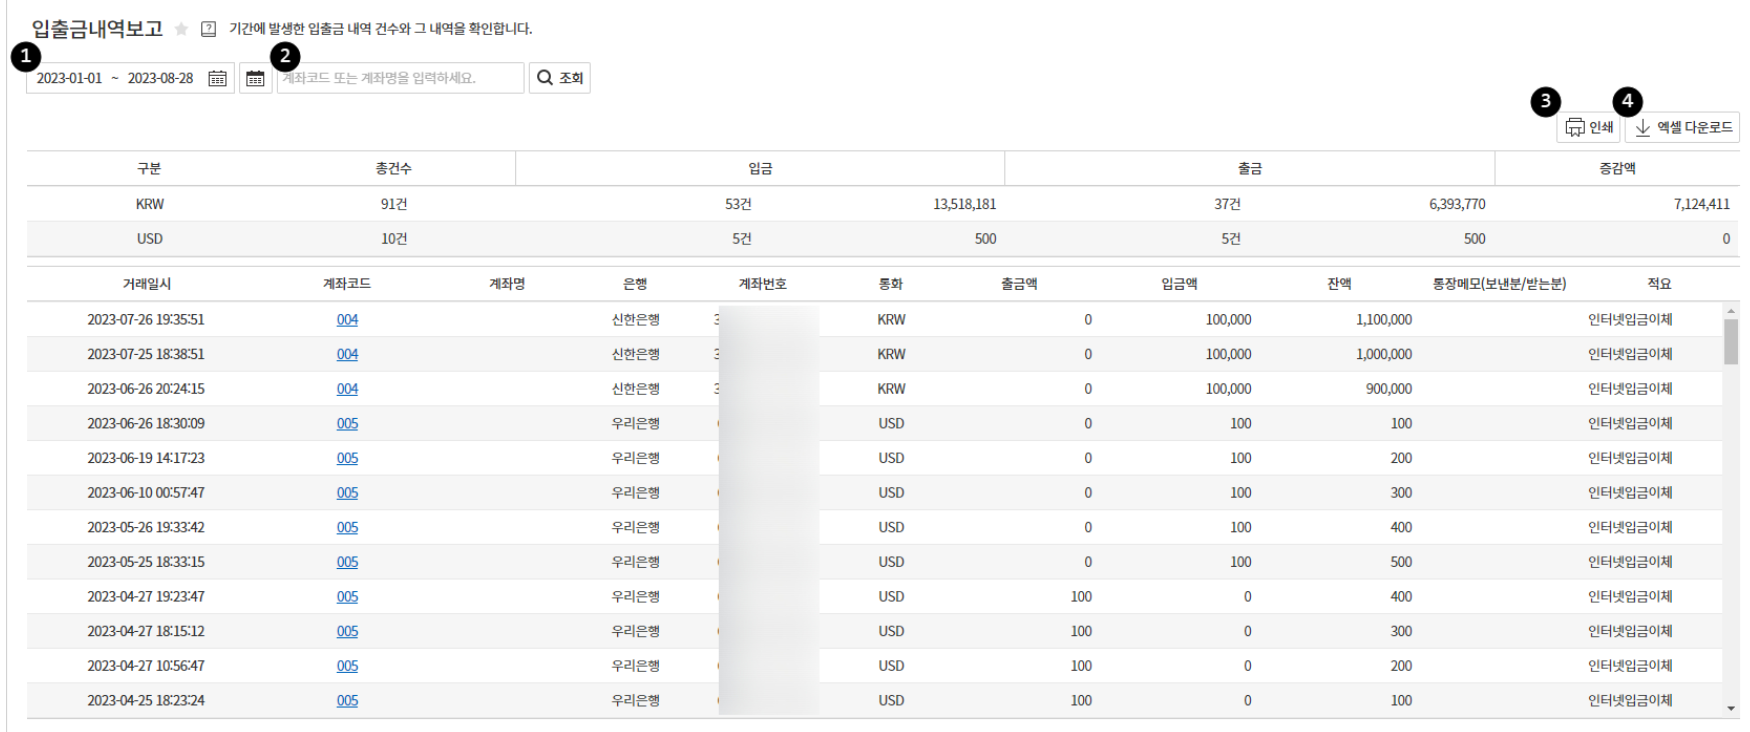Click the 잔액 column header

tap(1339, 284)
